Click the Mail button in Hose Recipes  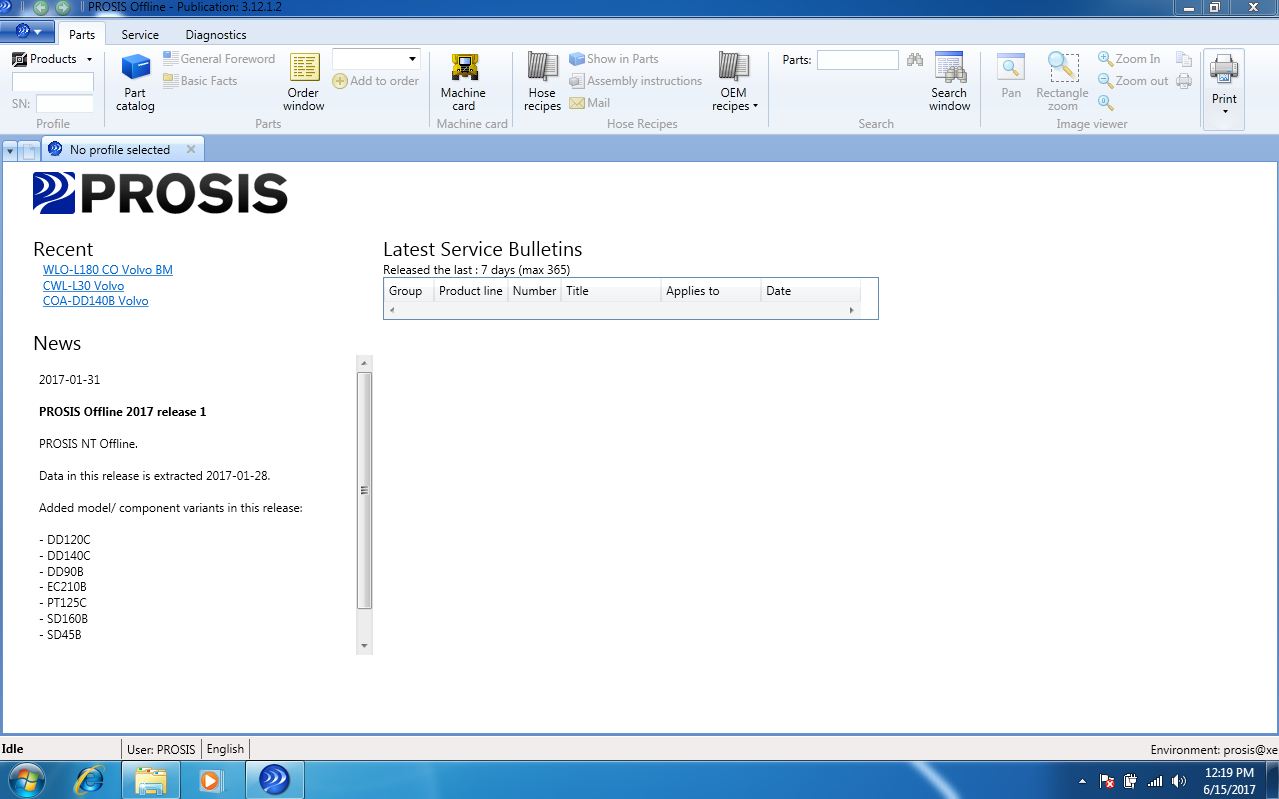590,103
